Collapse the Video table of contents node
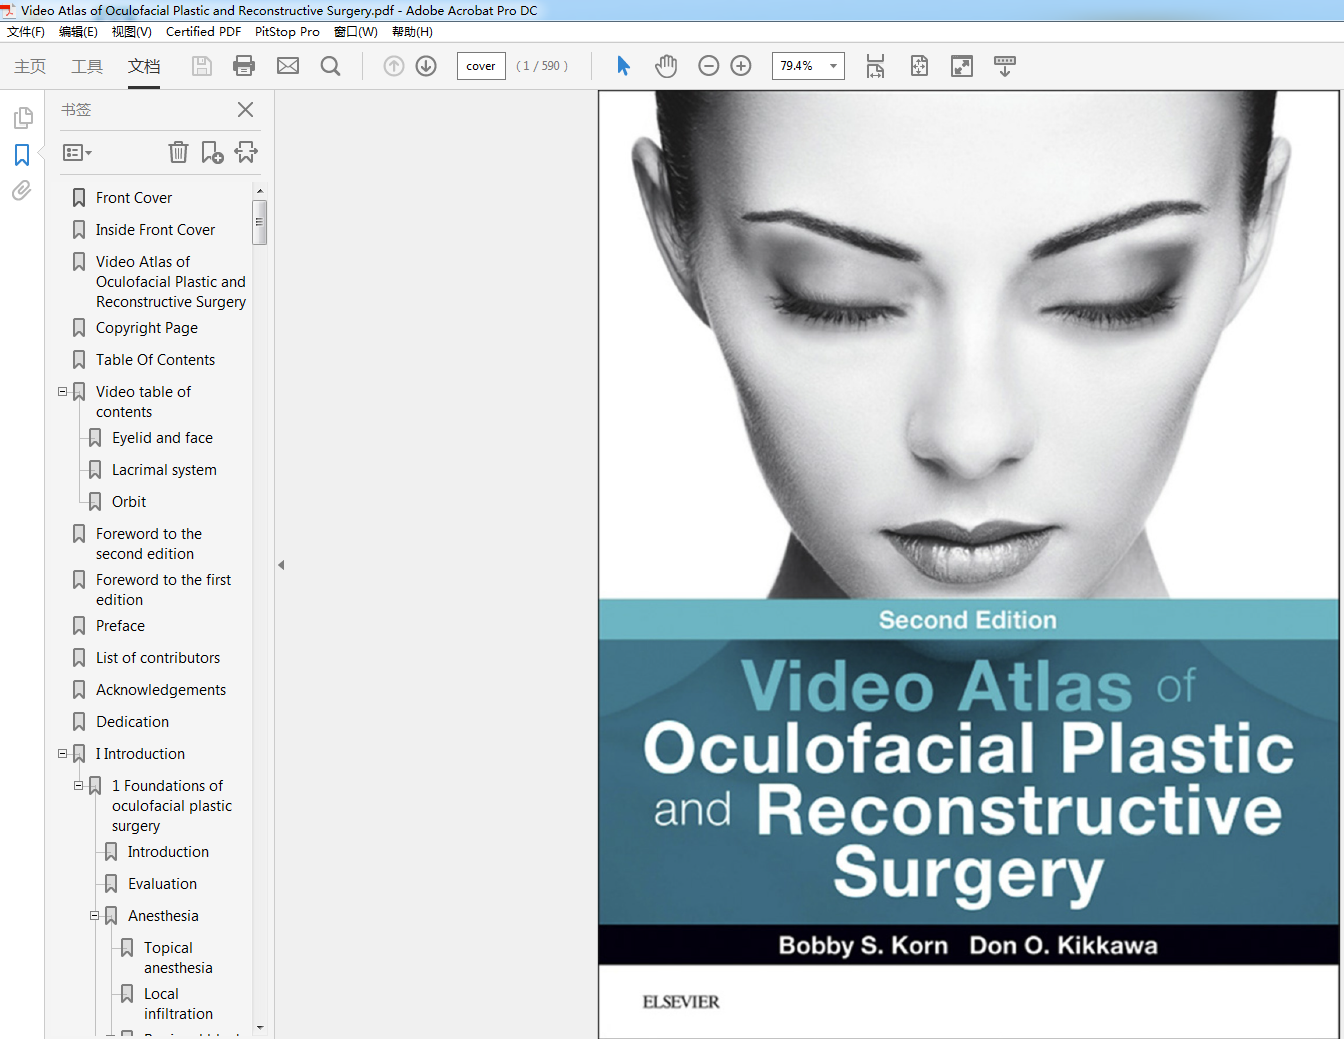Screen dimensions: 1344x1039 pos(63,392)
